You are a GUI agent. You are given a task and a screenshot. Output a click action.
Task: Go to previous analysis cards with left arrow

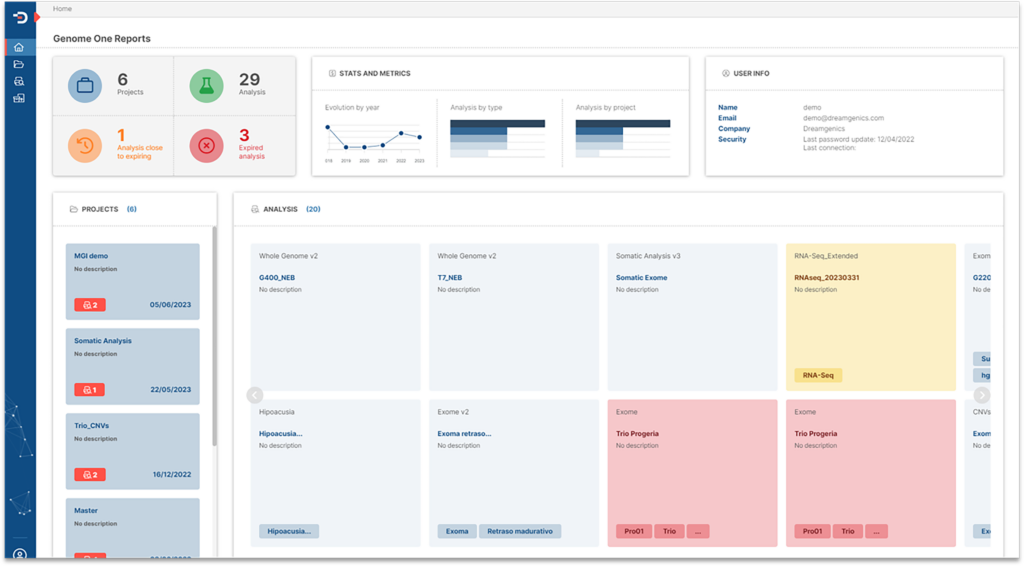[255, 395]
